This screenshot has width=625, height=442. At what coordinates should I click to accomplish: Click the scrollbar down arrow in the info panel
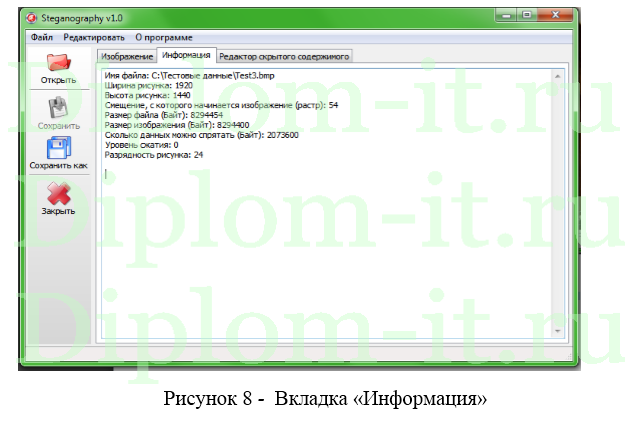pos(562,337)
